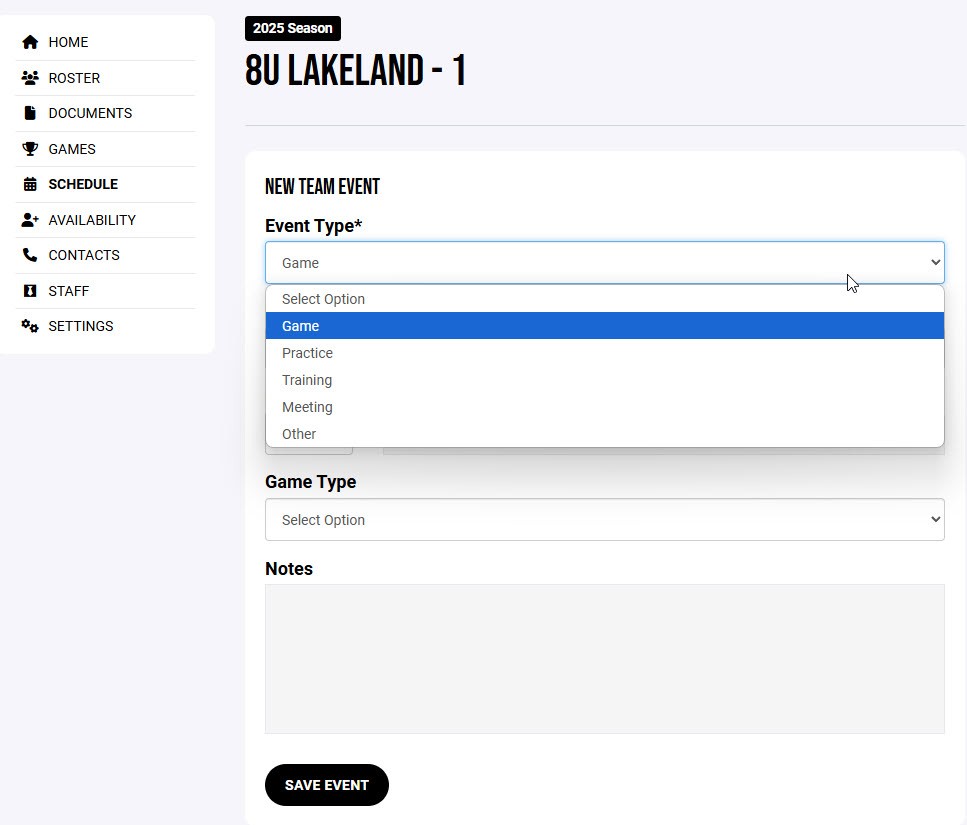This screenshot has height=825, width=967.
Task: Pick the Game option in dropdown list
Action: click(x=301, y=326)
